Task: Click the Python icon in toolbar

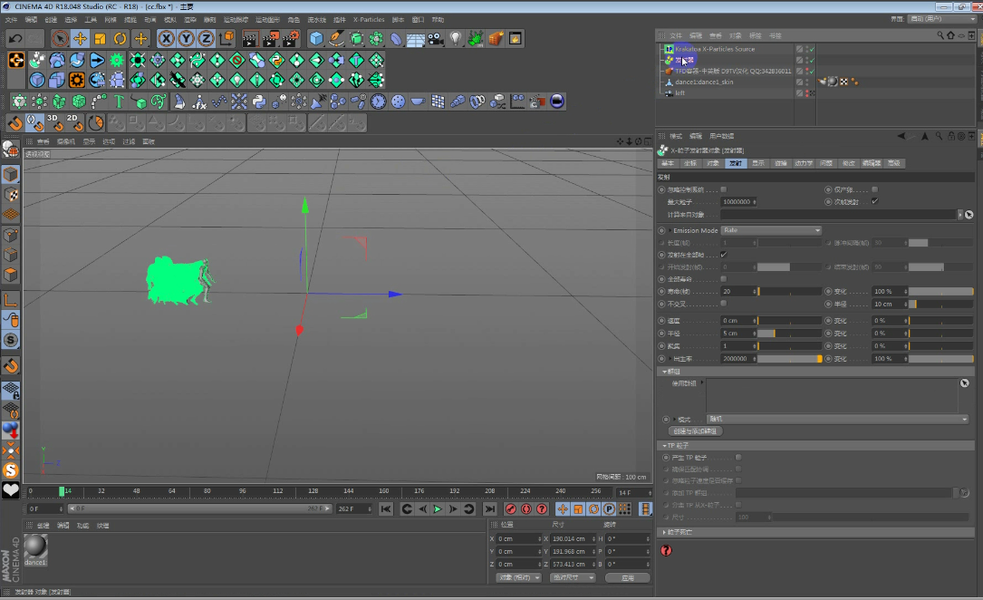Action: pos(259,101)
